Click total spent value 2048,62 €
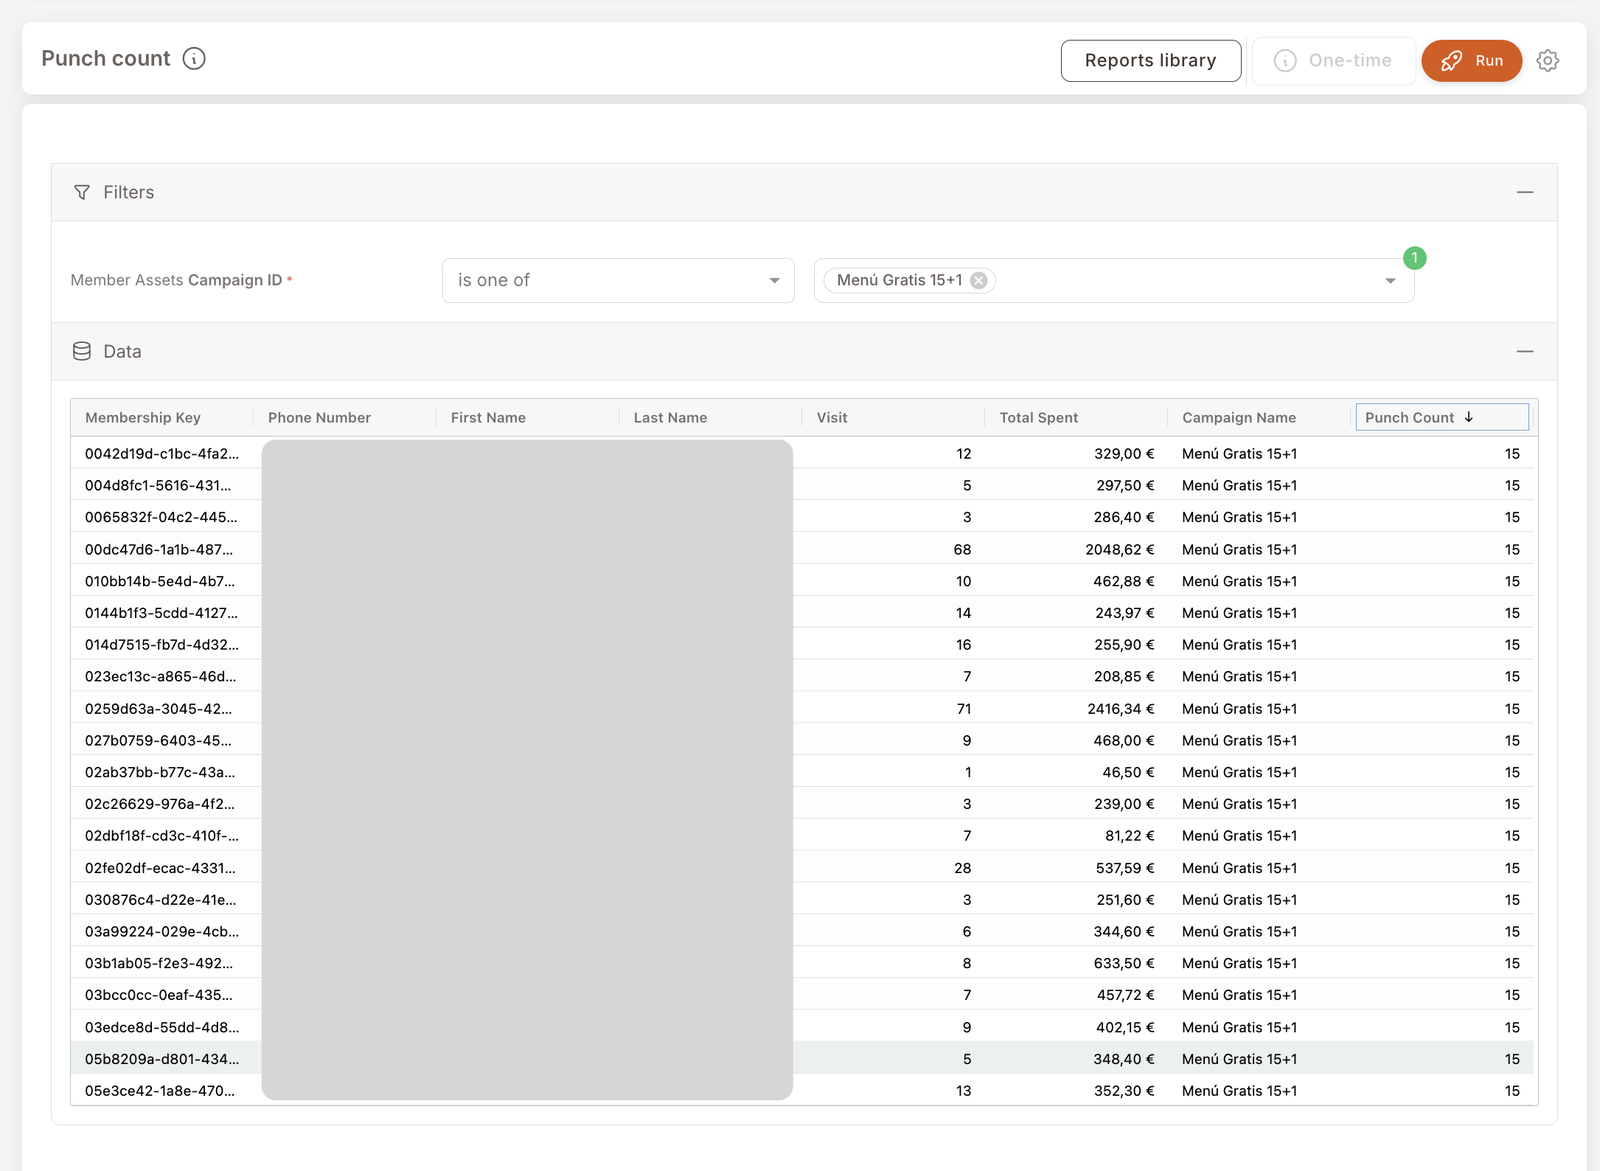This screenshot has width=1600, height=1171. tap(1120, 550)
